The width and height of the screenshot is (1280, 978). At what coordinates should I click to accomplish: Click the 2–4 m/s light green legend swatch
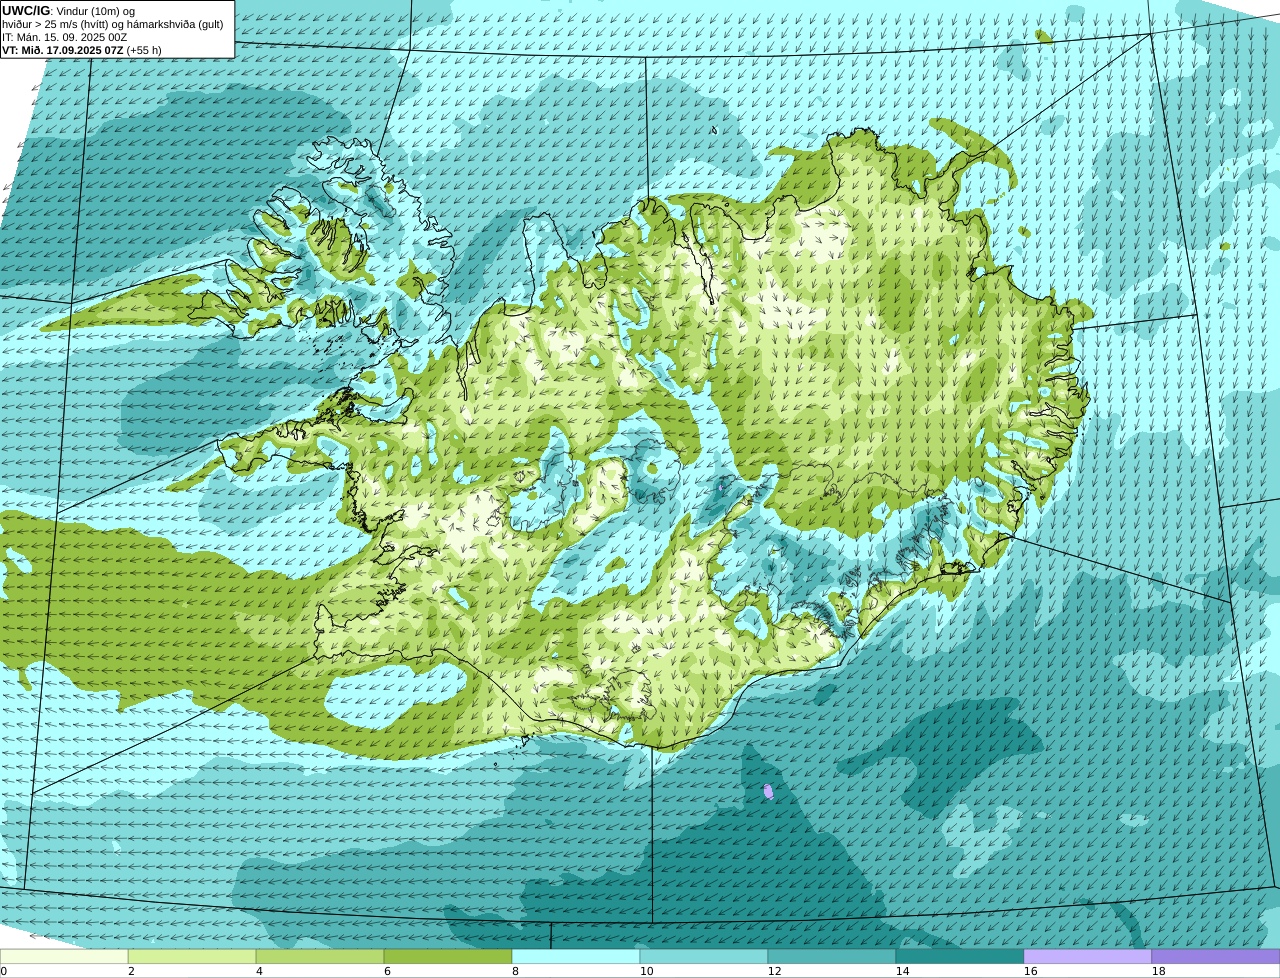coord(192,956)
